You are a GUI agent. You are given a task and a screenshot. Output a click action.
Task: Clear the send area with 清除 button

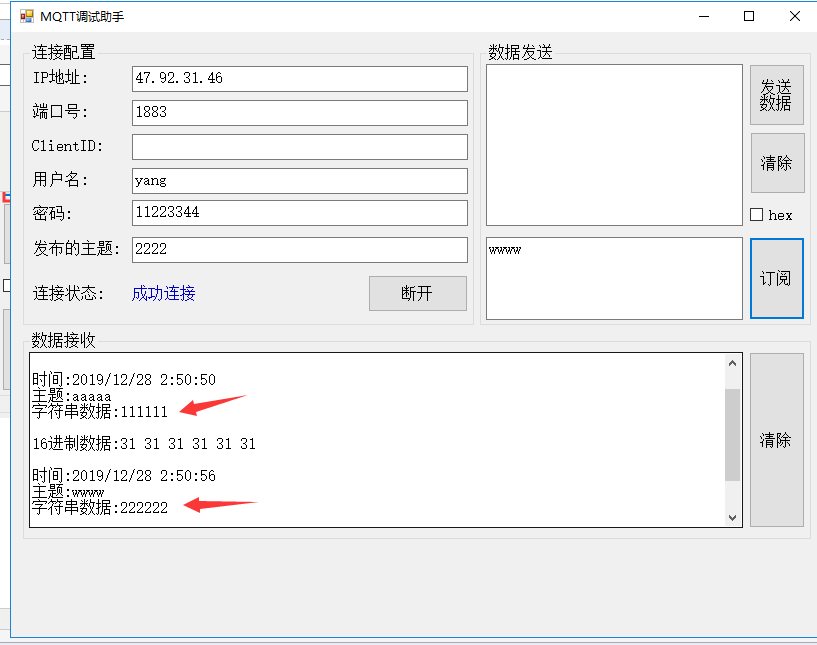coord(777,163)
